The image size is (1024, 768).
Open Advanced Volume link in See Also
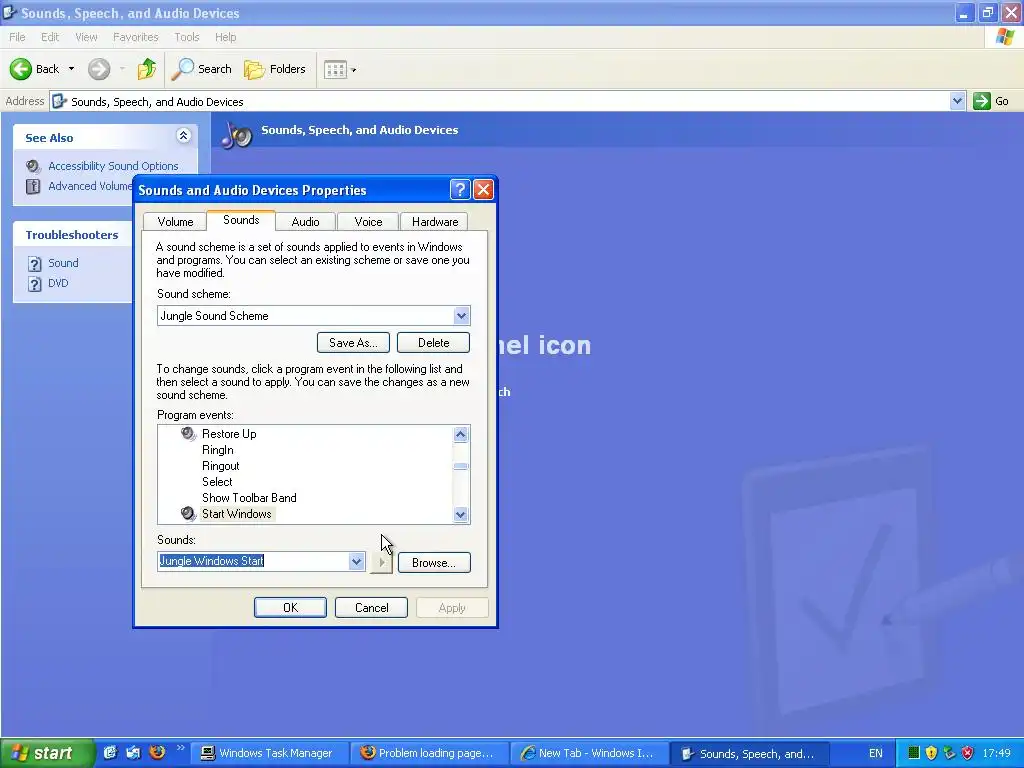(x=90, y=186)
